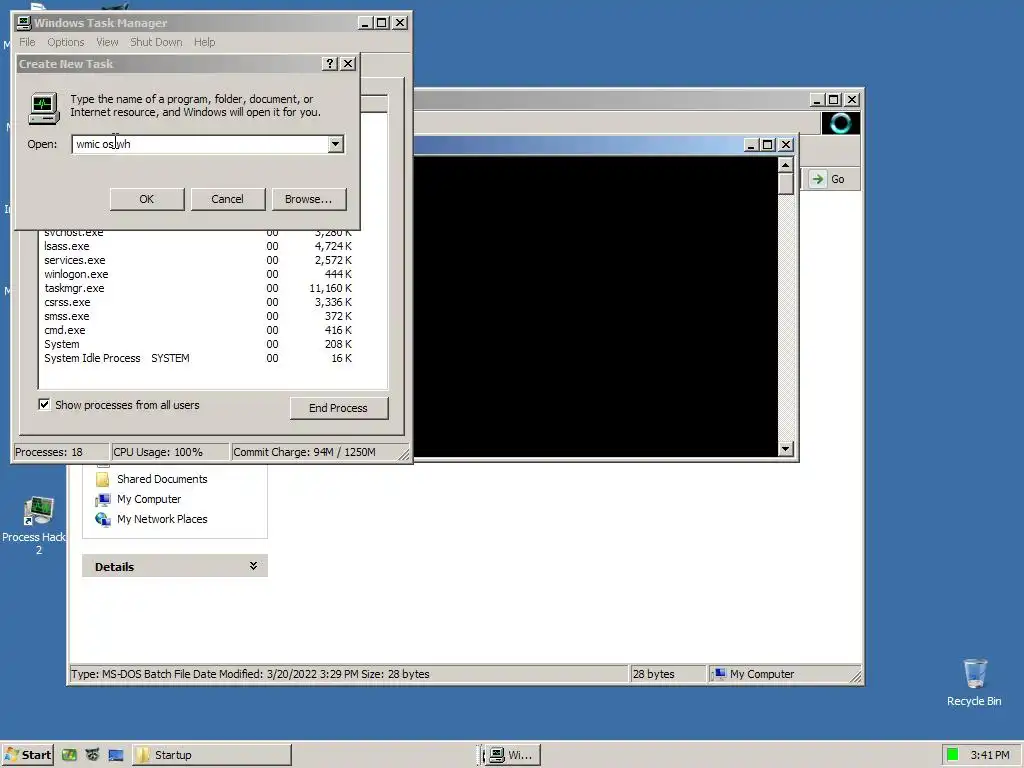Click the Show Desktop quick launch icon
The width and height of the screenshot is (1024, 768).
(x=116, y=755)
